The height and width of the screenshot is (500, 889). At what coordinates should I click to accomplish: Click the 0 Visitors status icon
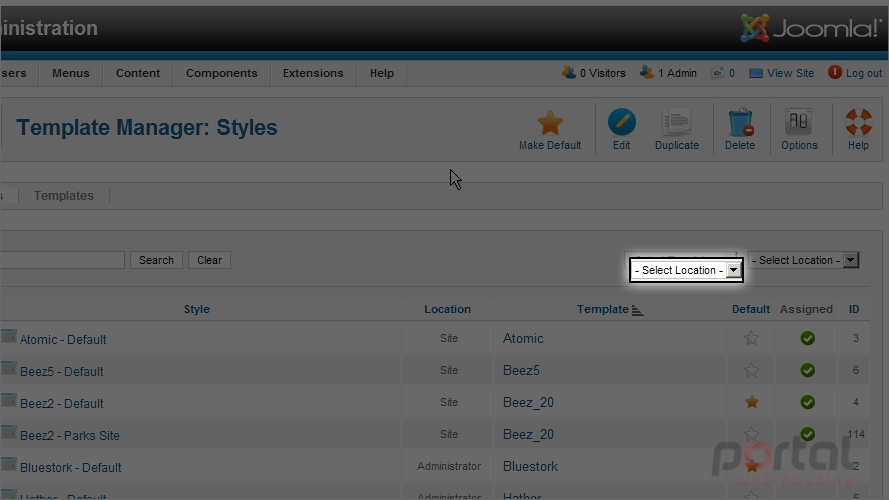point(569,72)
